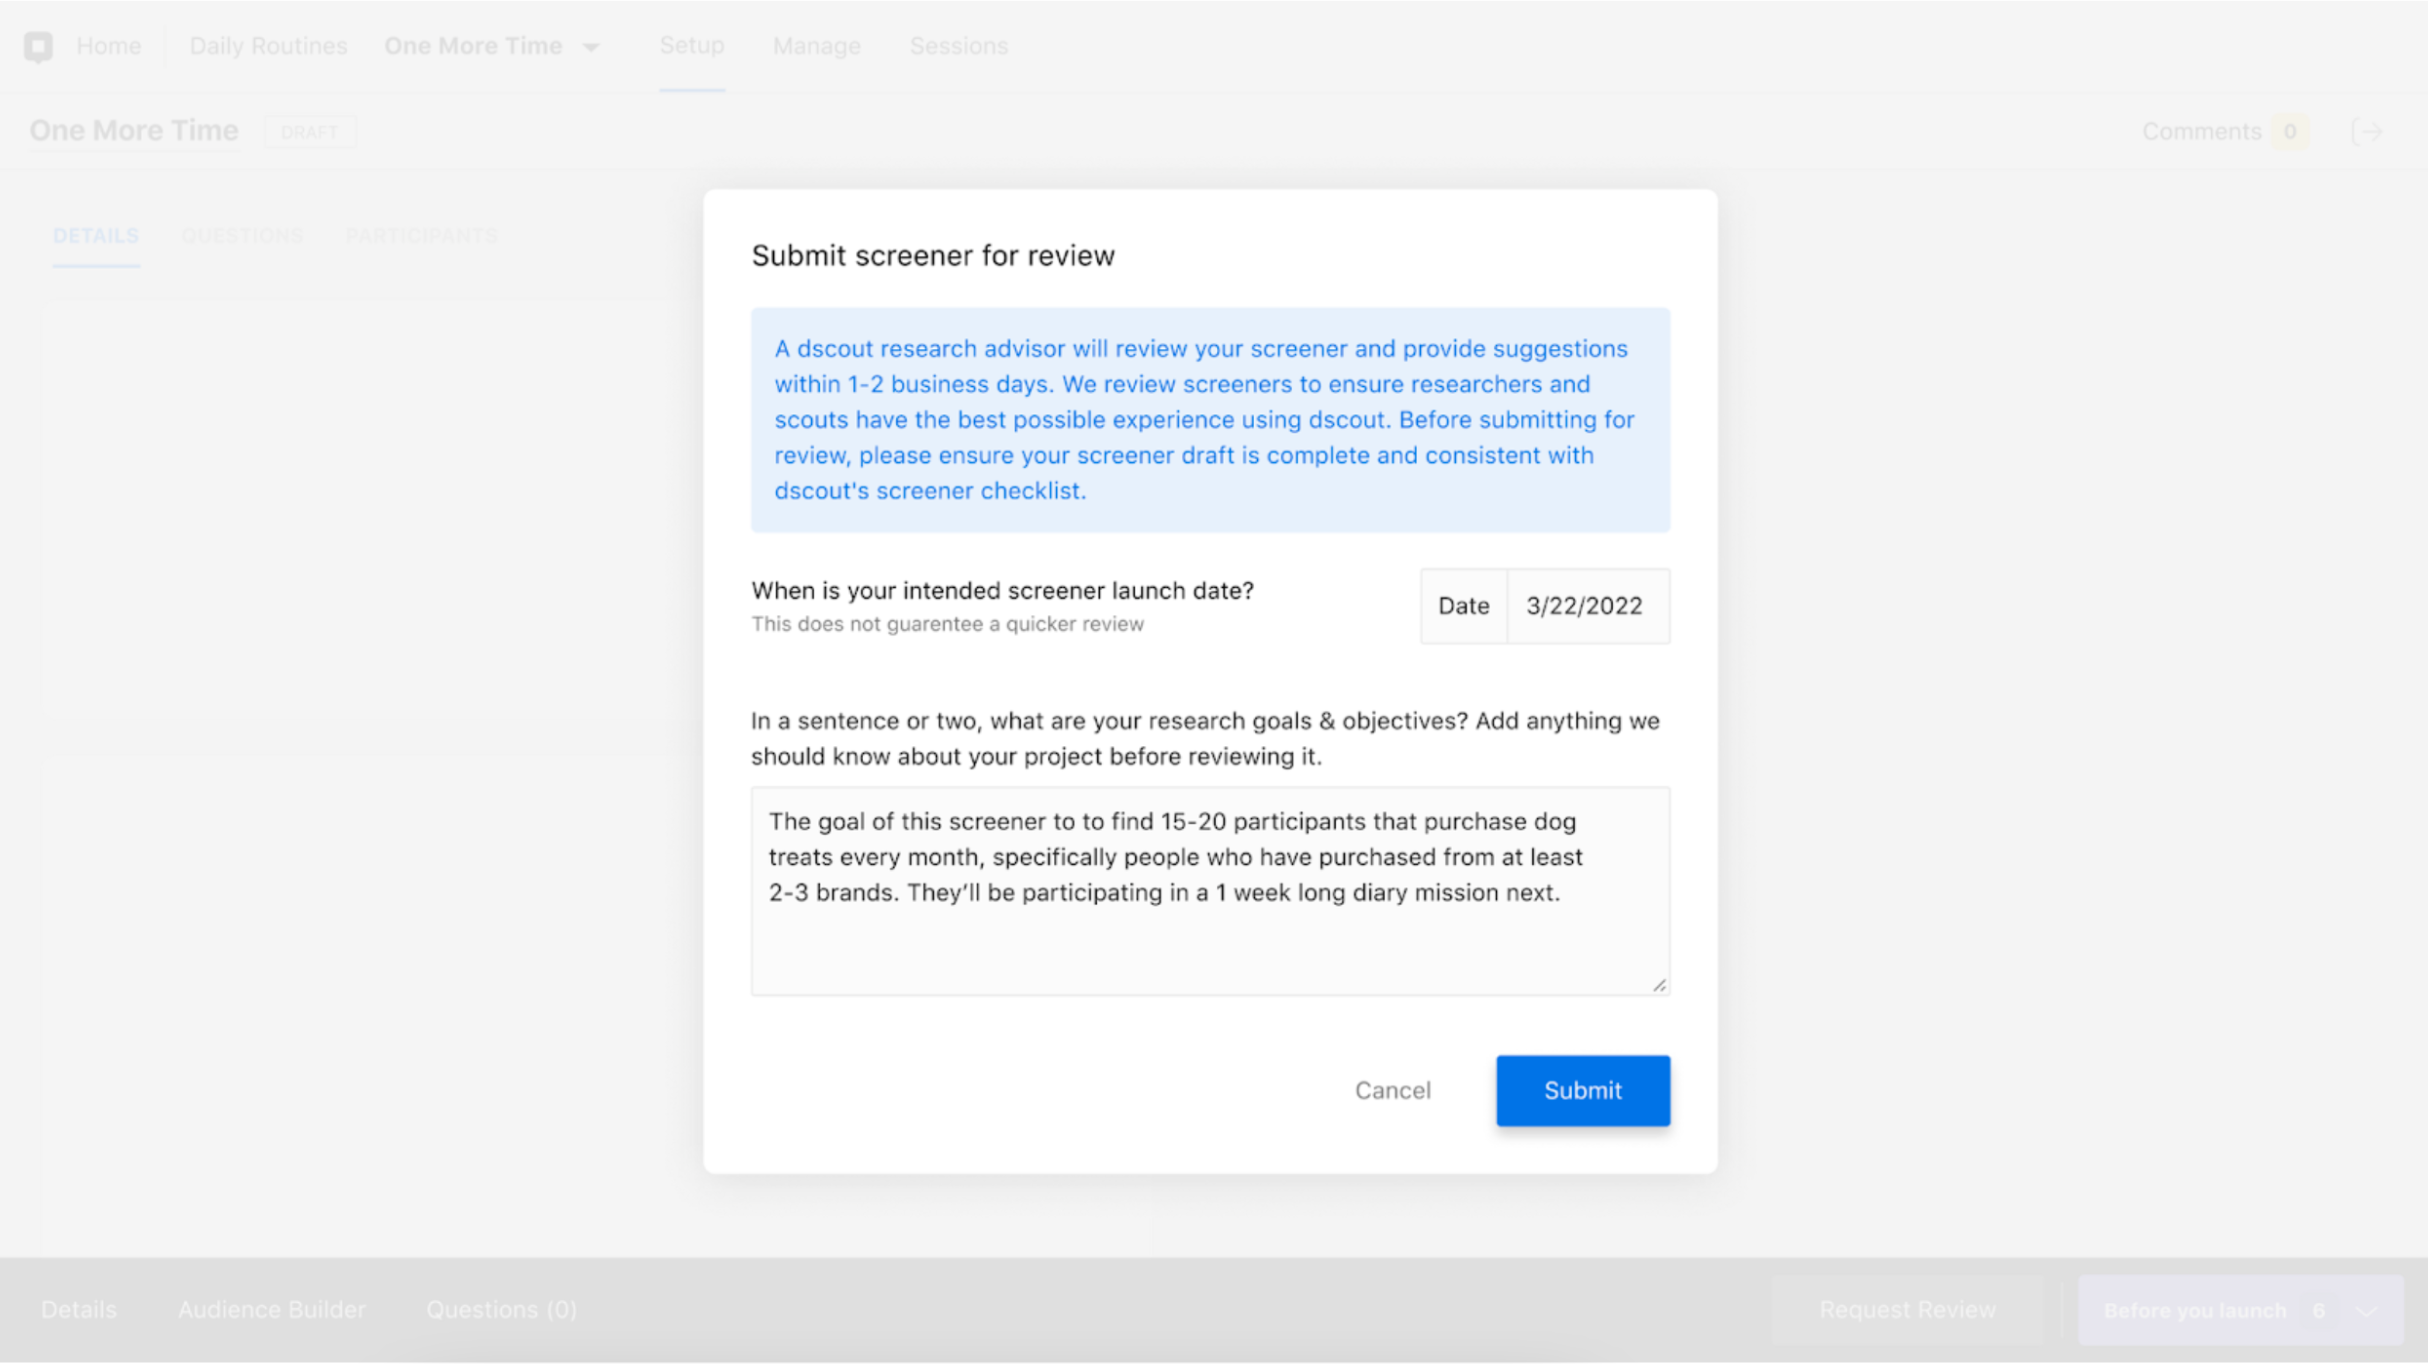Click the DRAFT status badge

click(x=310, y=132)
